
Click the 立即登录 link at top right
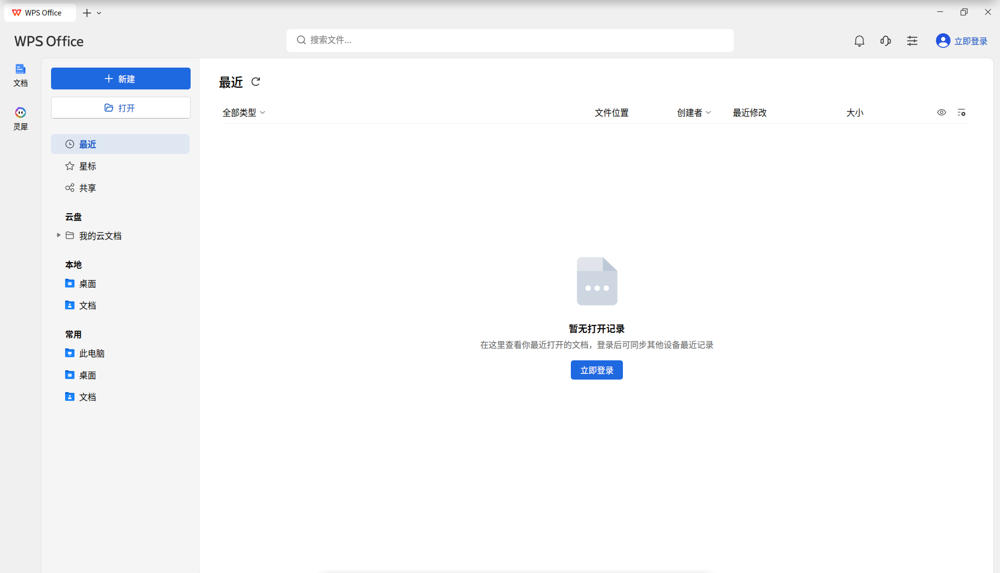tap(971, 41)
